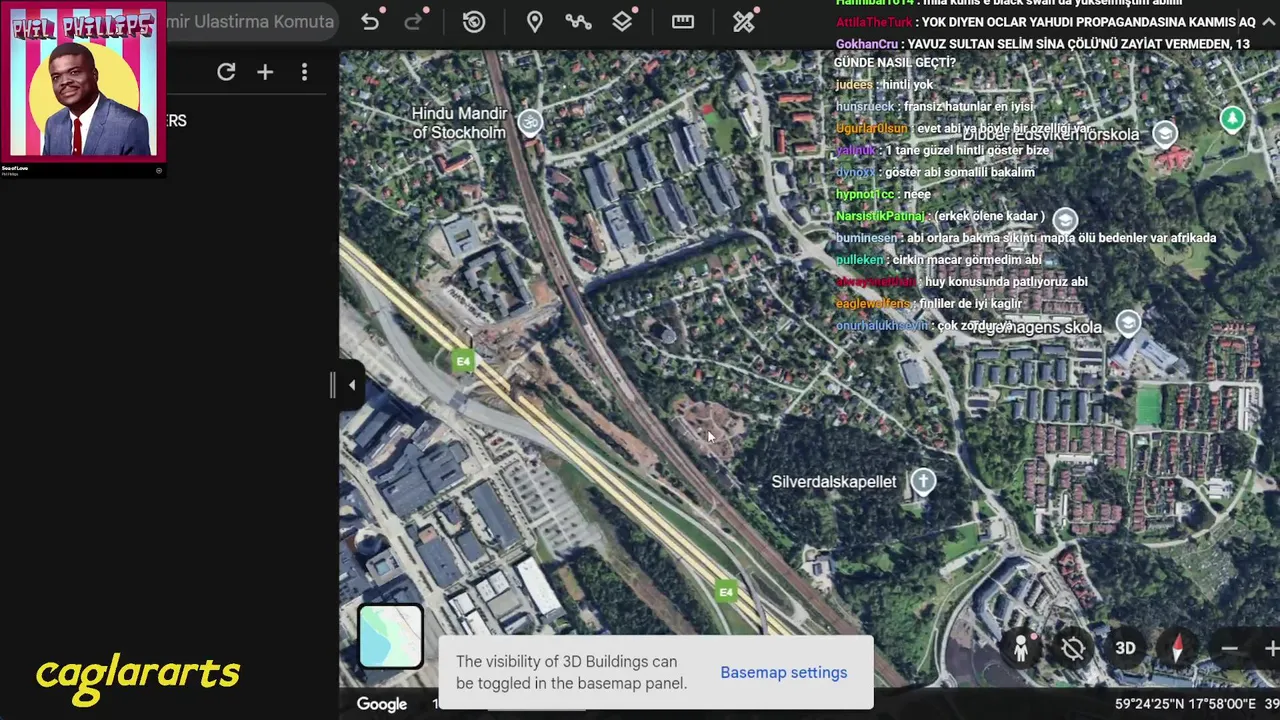The image size is (1280, 720).
Task: Click the Hindu Mandir of Stockholm label
Action: [459, 123]
